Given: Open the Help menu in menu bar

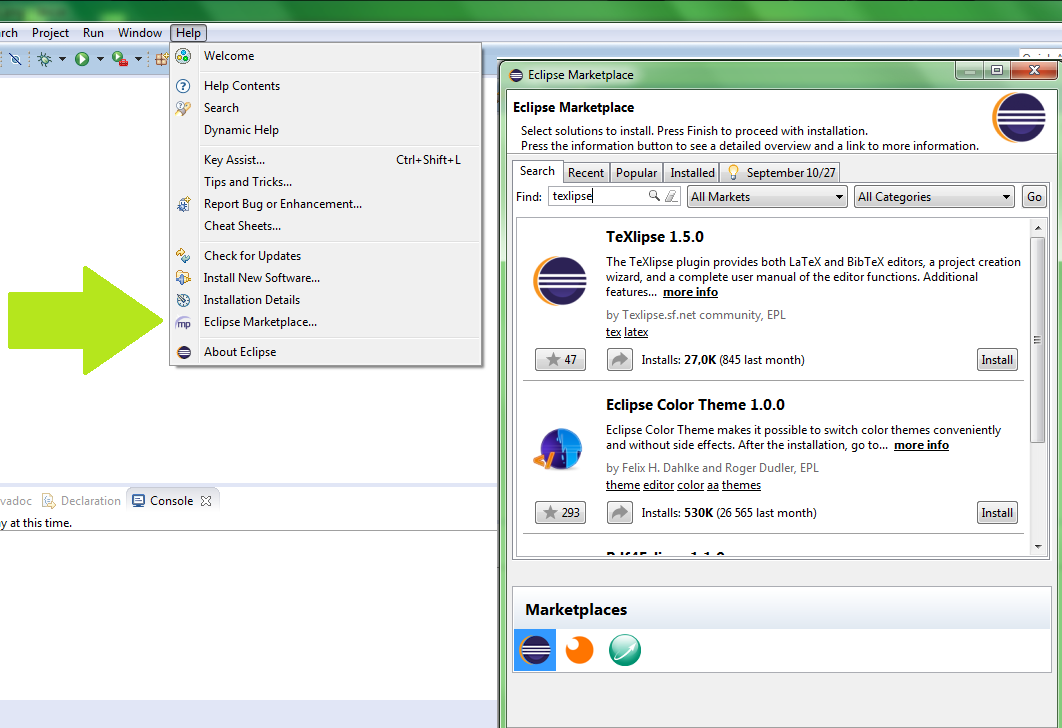Looking at the screenshot, I should coord(188,33).
